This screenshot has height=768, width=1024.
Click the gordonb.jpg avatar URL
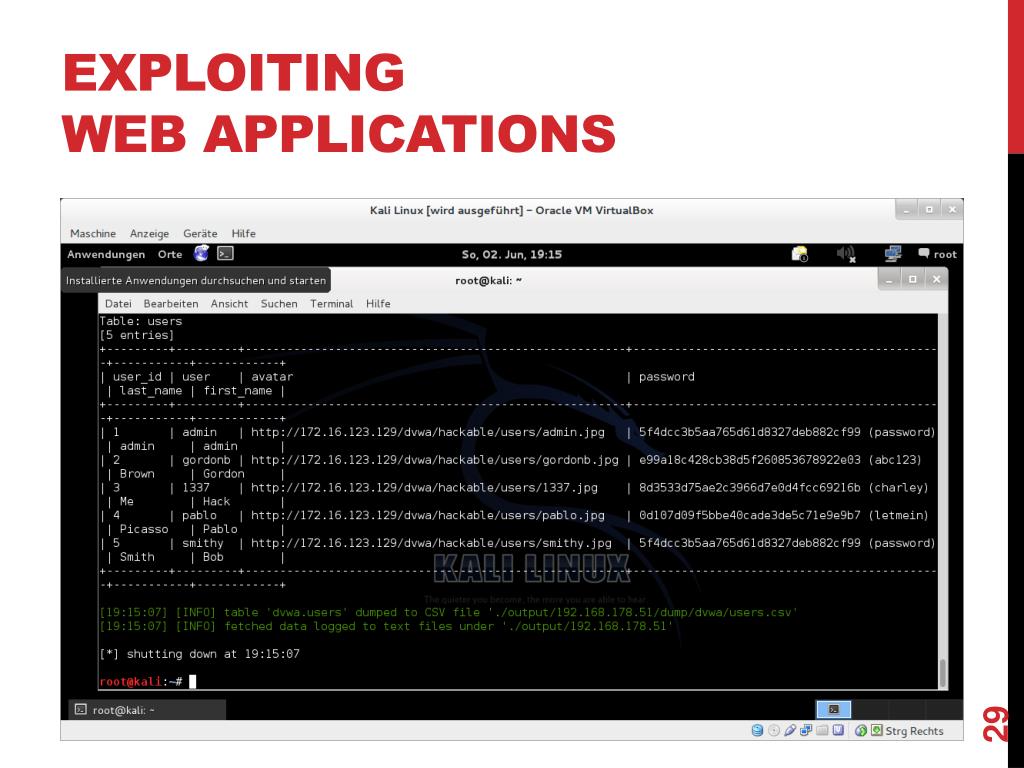[x=434, y=460]
